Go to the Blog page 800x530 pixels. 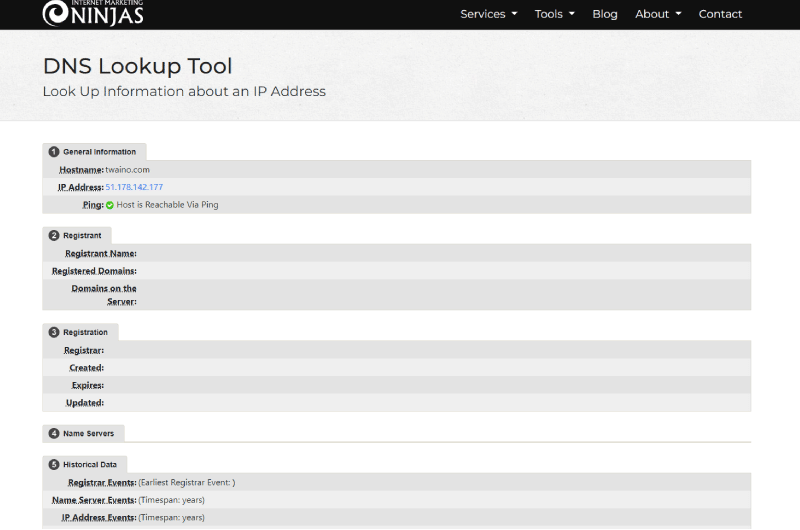(605, 14)
